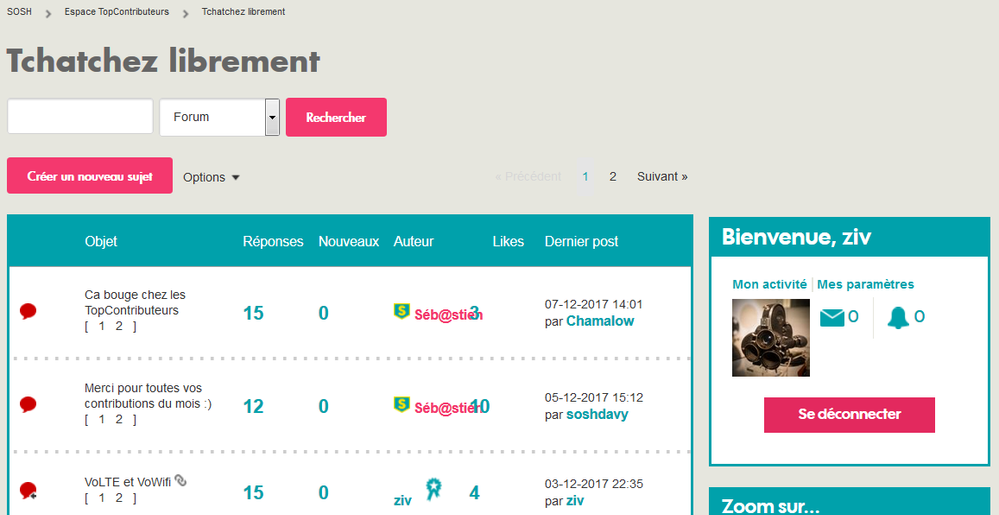Open Mes paramètres settings link

pyautogui.click(x=865, y=284)
